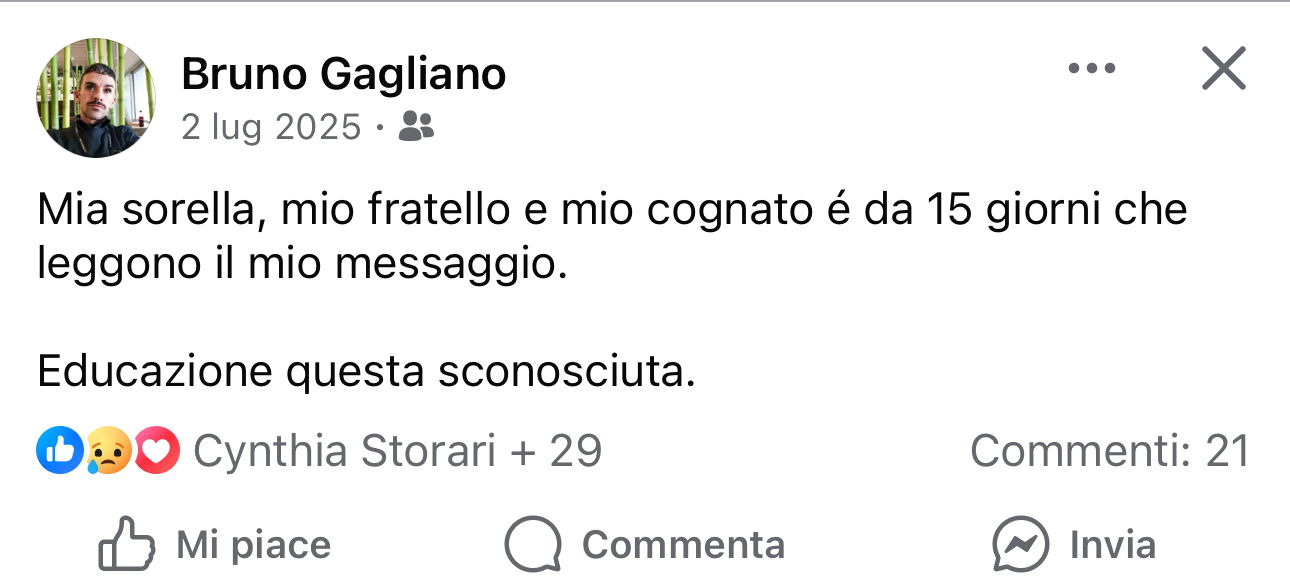Viewport: 1290px width, 585px height.
Task: Click the Messenger send icon
Action: click(1019, 545)
